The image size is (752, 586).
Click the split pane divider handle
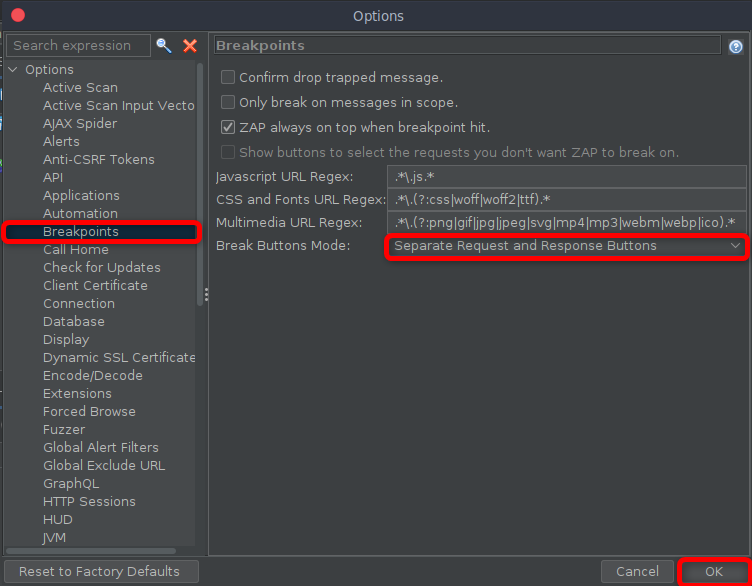click(x=206, y=294)
